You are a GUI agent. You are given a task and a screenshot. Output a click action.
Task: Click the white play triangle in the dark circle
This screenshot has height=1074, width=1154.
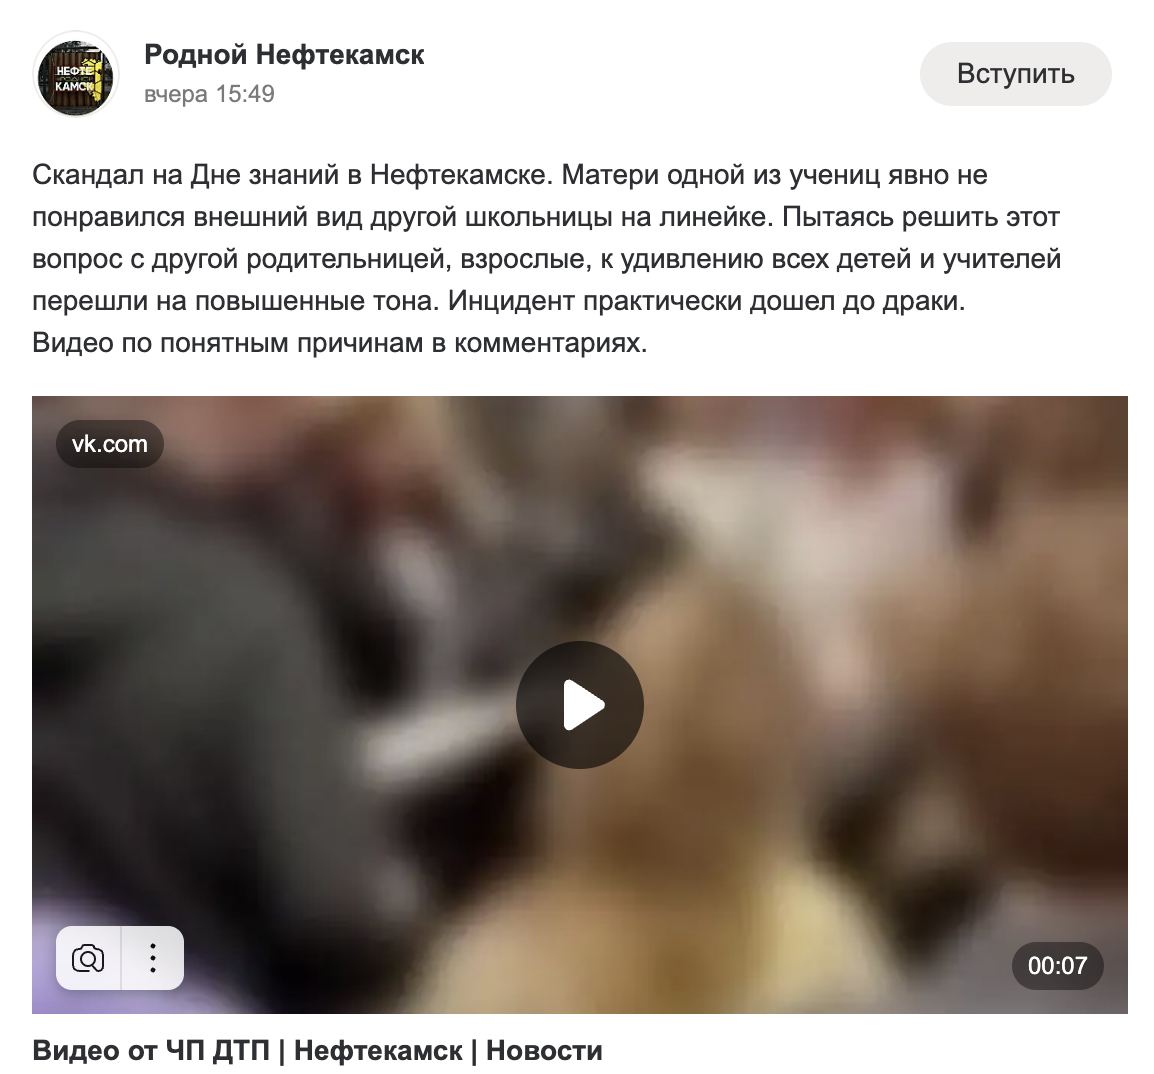click(x=584, y=705)
